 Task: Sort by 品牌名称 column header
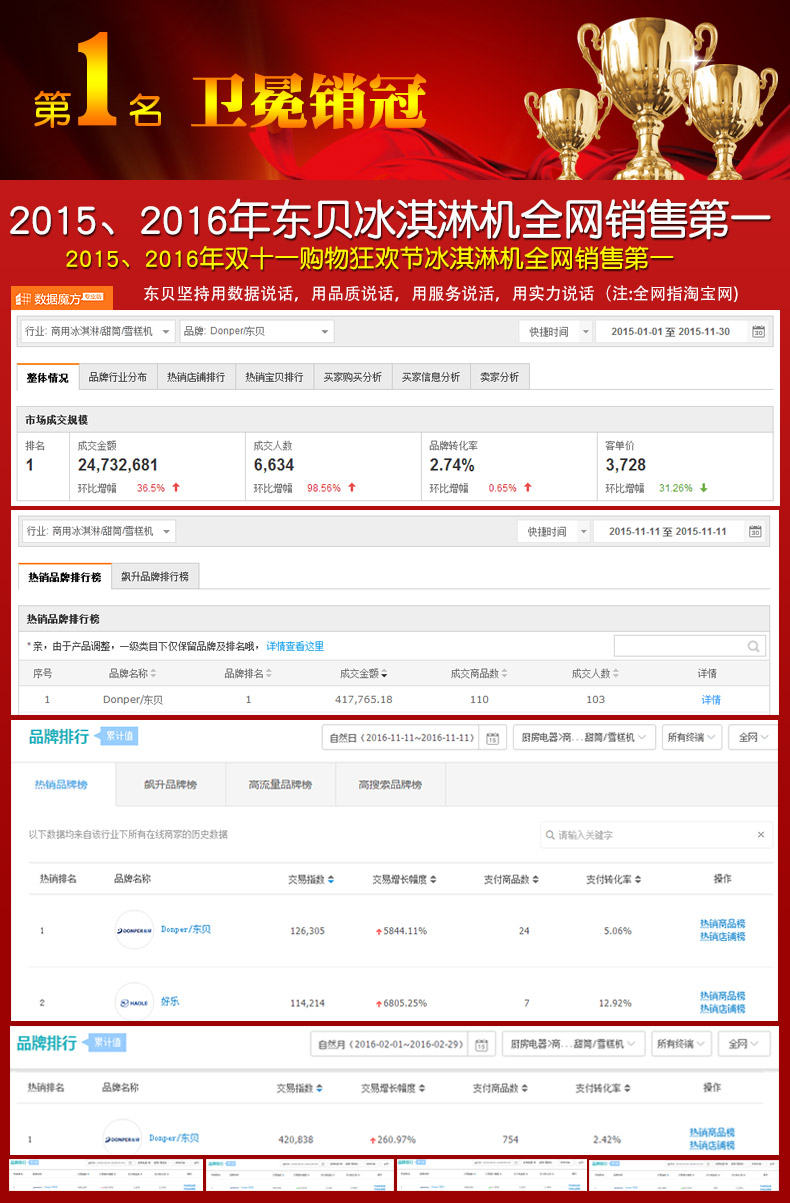click(132, 674)
